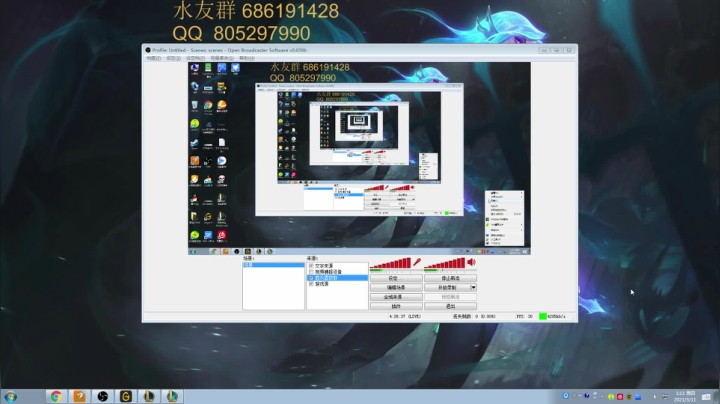Viewport: 720px width, 404px height.
Task: Select the 游戏源 source row
Action: click(x=337, y=284)
